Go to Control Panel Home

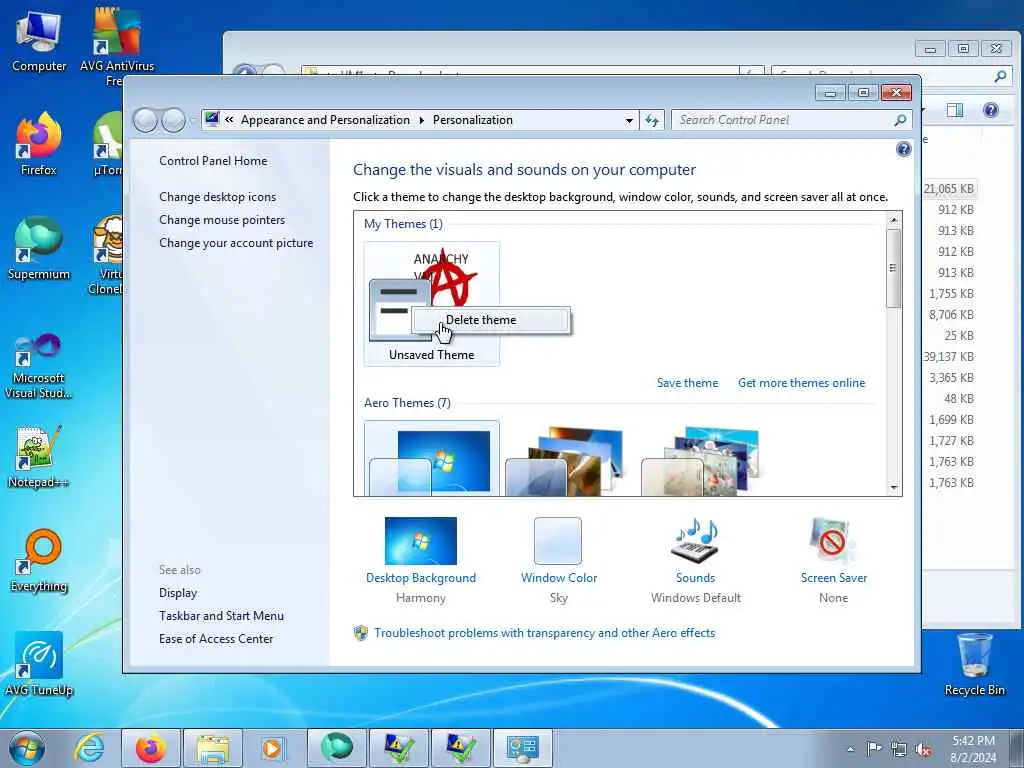click(213, 161)
